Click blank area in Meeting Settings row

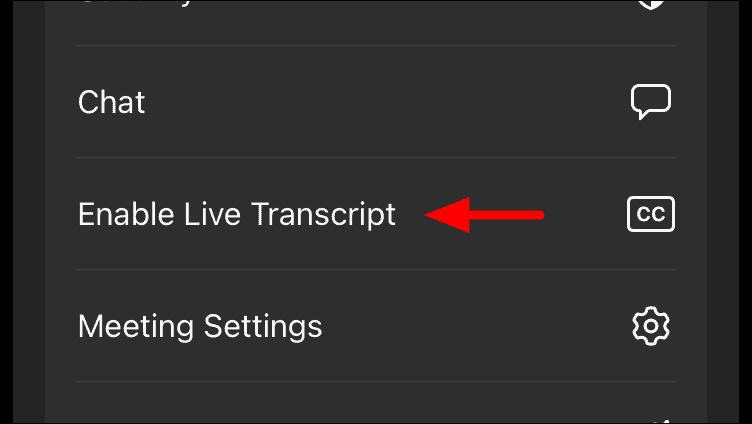[475, 326]
